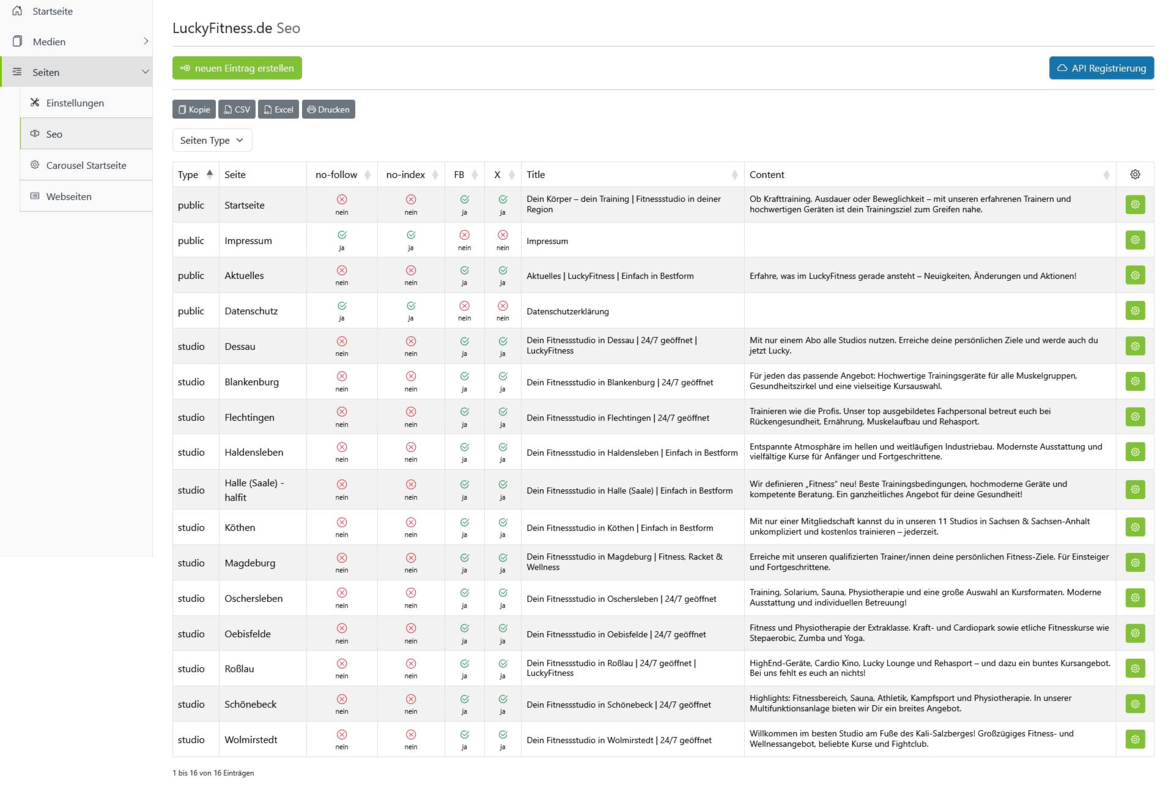Open the Seiten Type dropdown
This screenshot has width=1174, height=800.
point(212,140)
